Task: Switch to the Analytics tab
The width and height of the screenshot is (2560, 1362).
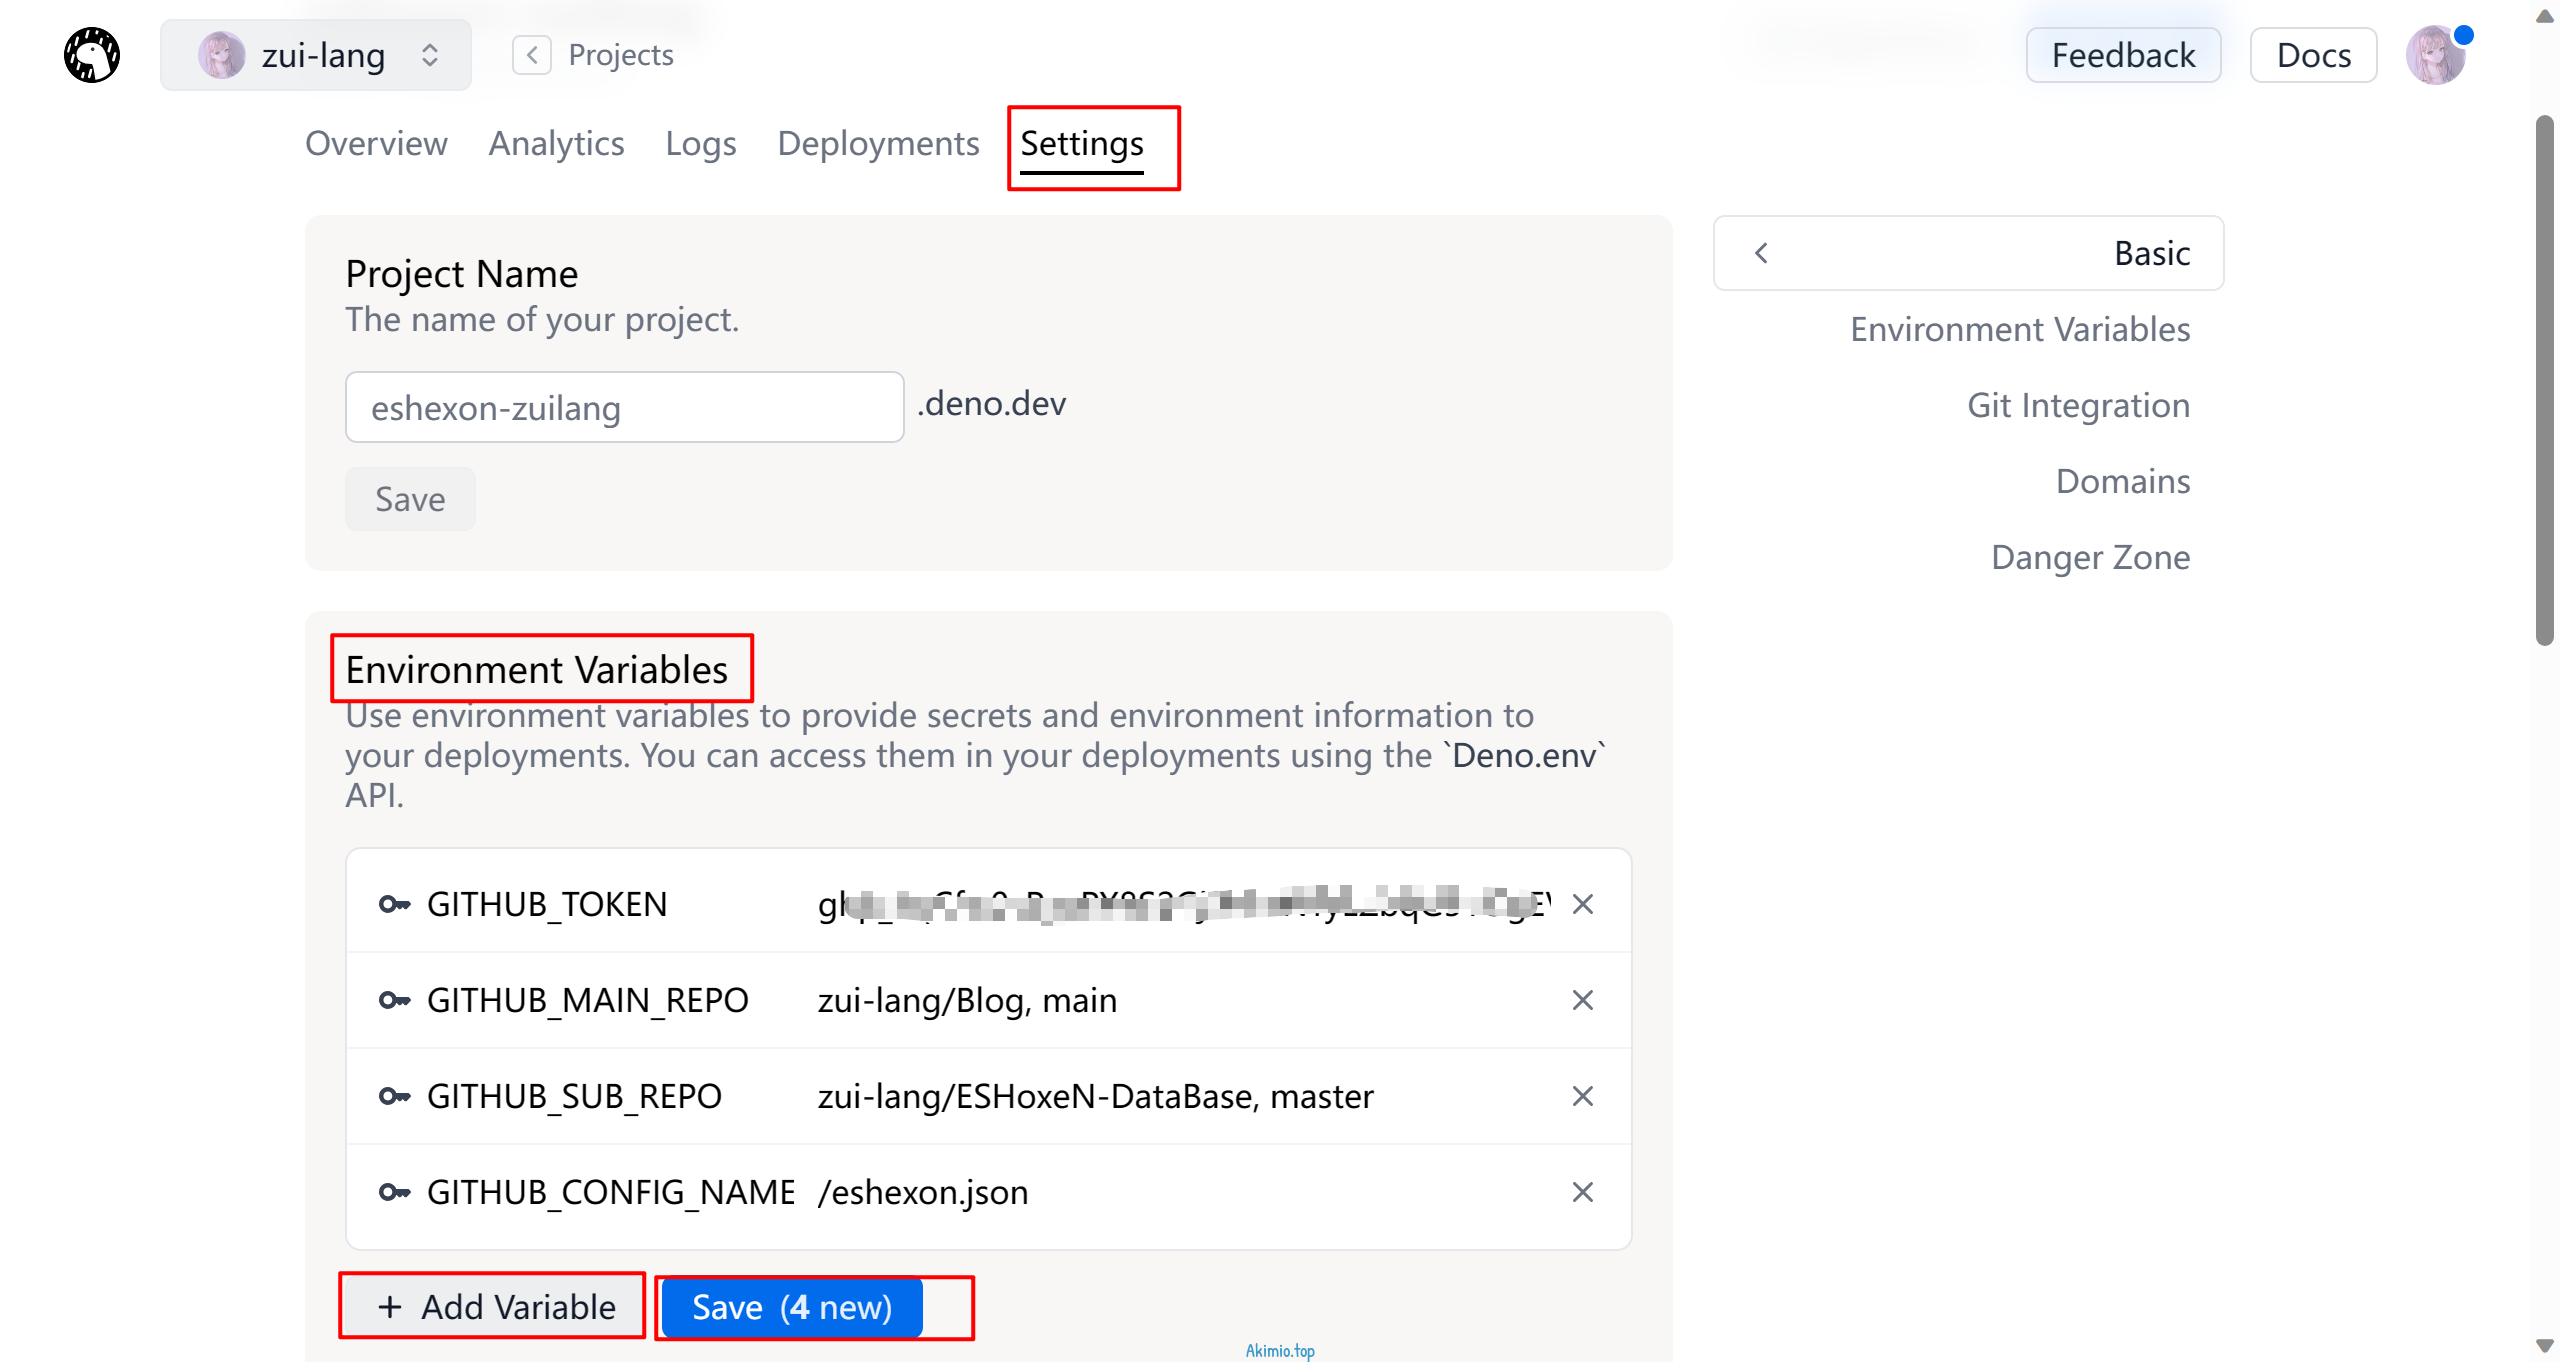Action: pos(556,144)
